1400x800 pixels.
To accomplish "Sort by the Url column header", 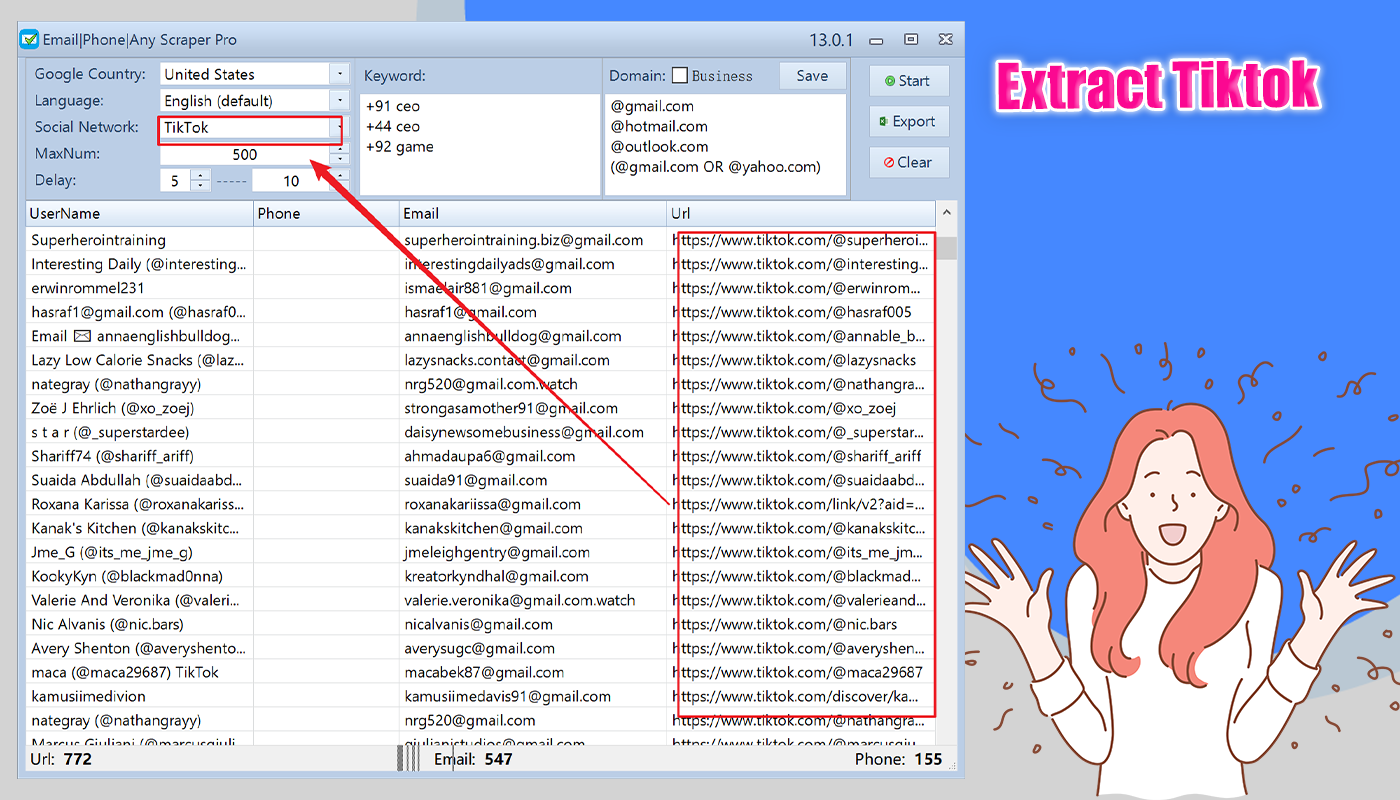I will coord(801,213).
